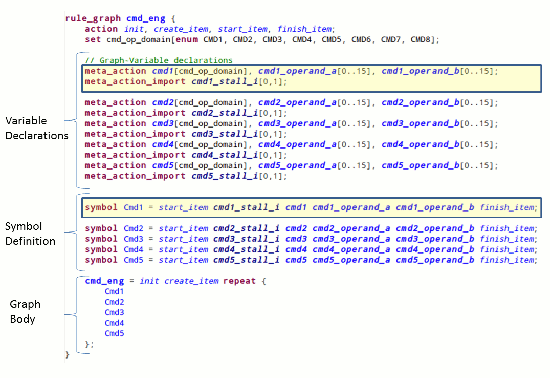Click the "action" keyword
Image resolution: width=550 pixels, height=378 pixels.
pos(101,29)
